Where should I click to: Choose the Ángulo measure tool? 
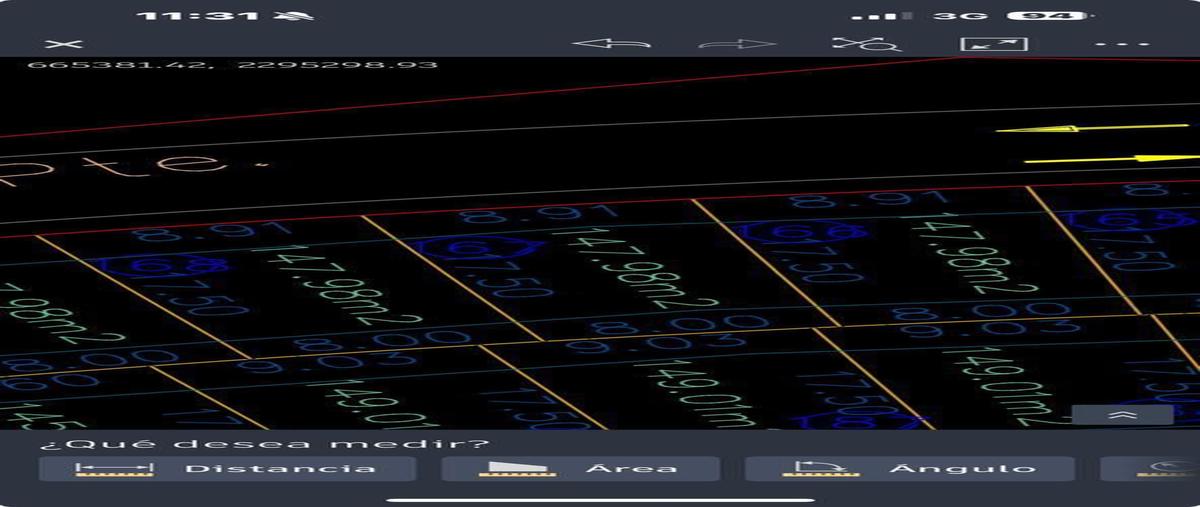click(909, 469)
